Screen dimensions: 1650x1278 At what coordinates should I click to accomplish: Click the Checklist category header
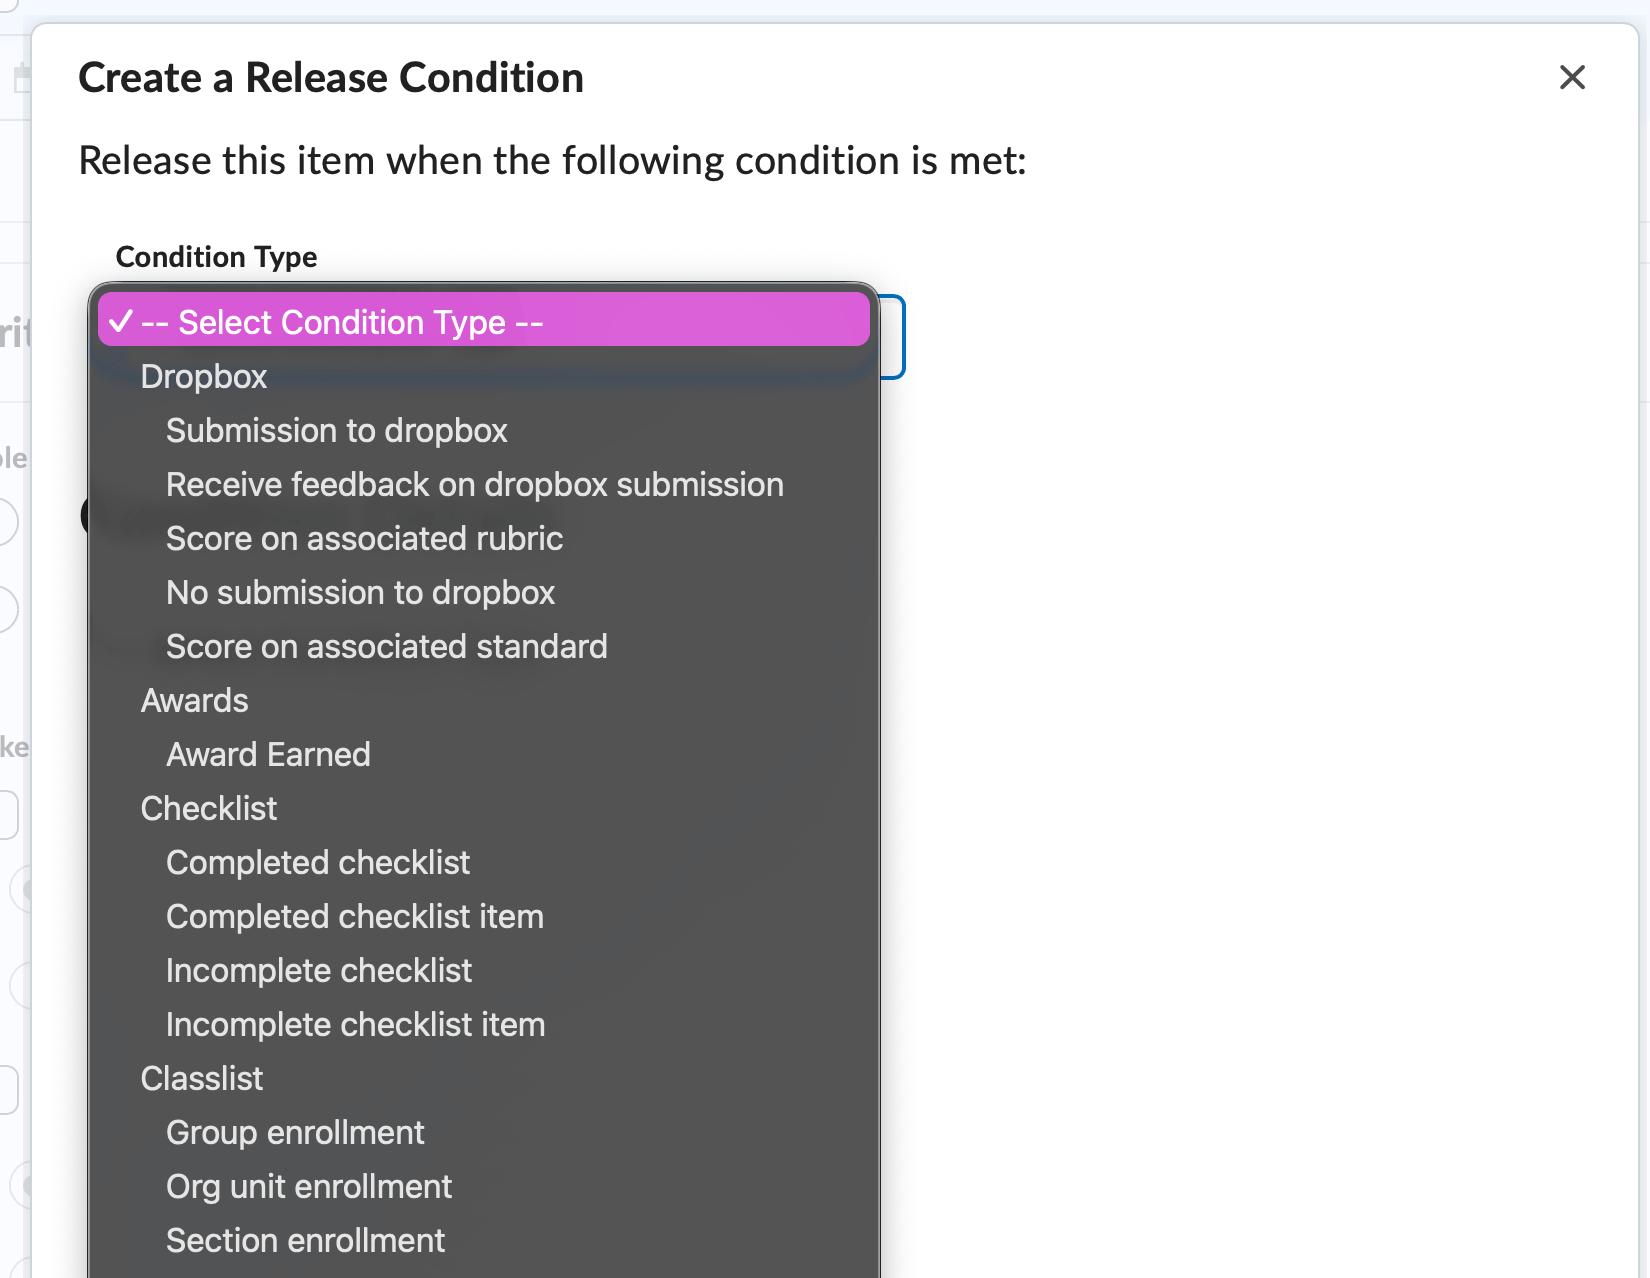(209, 808)
